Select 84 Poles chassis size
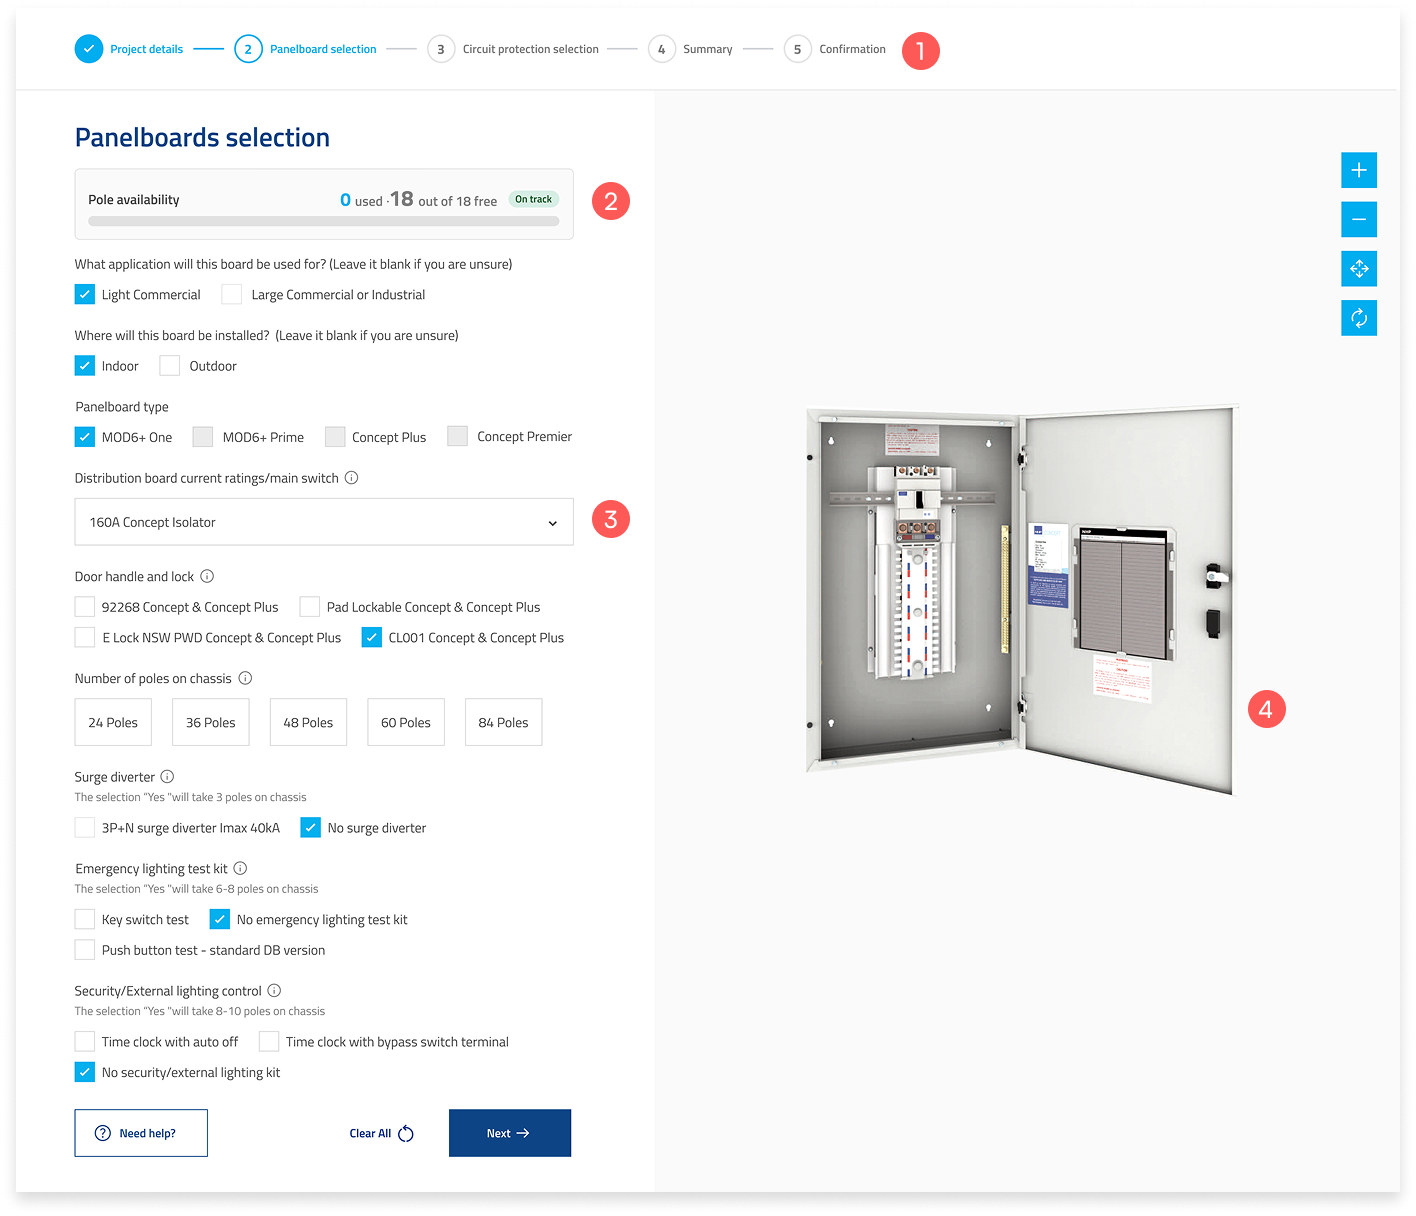The image size is (1416, 1216). coord(503,722)
